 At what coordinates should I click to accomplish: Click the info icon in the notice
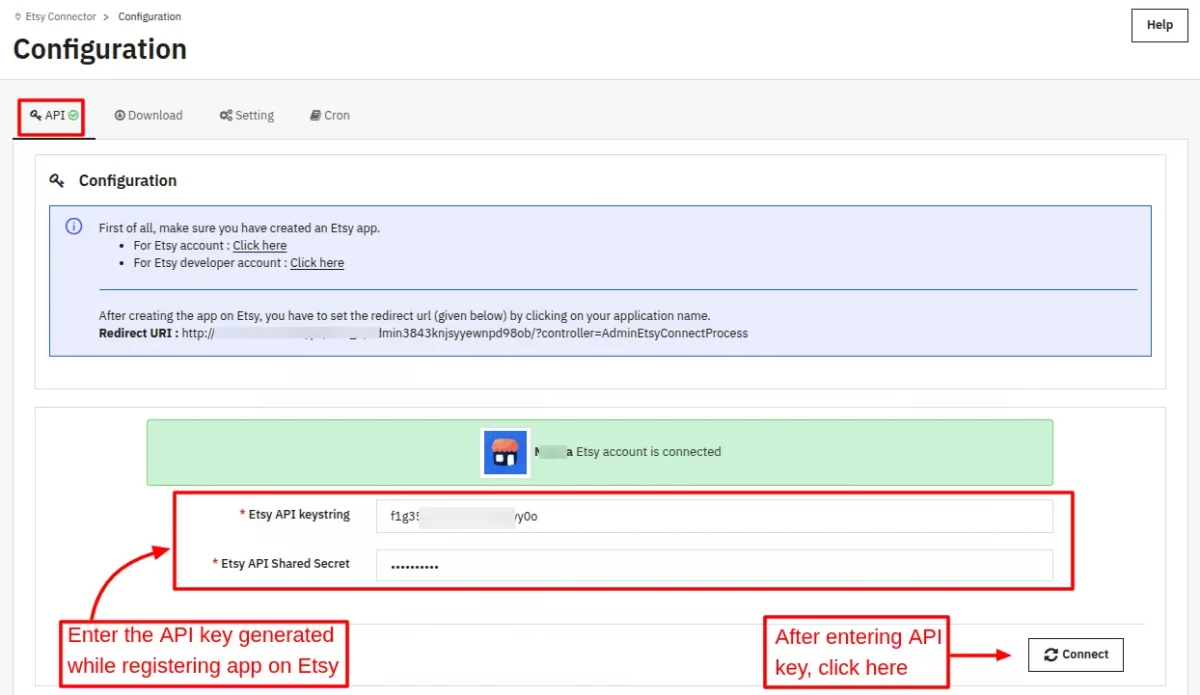74,227
